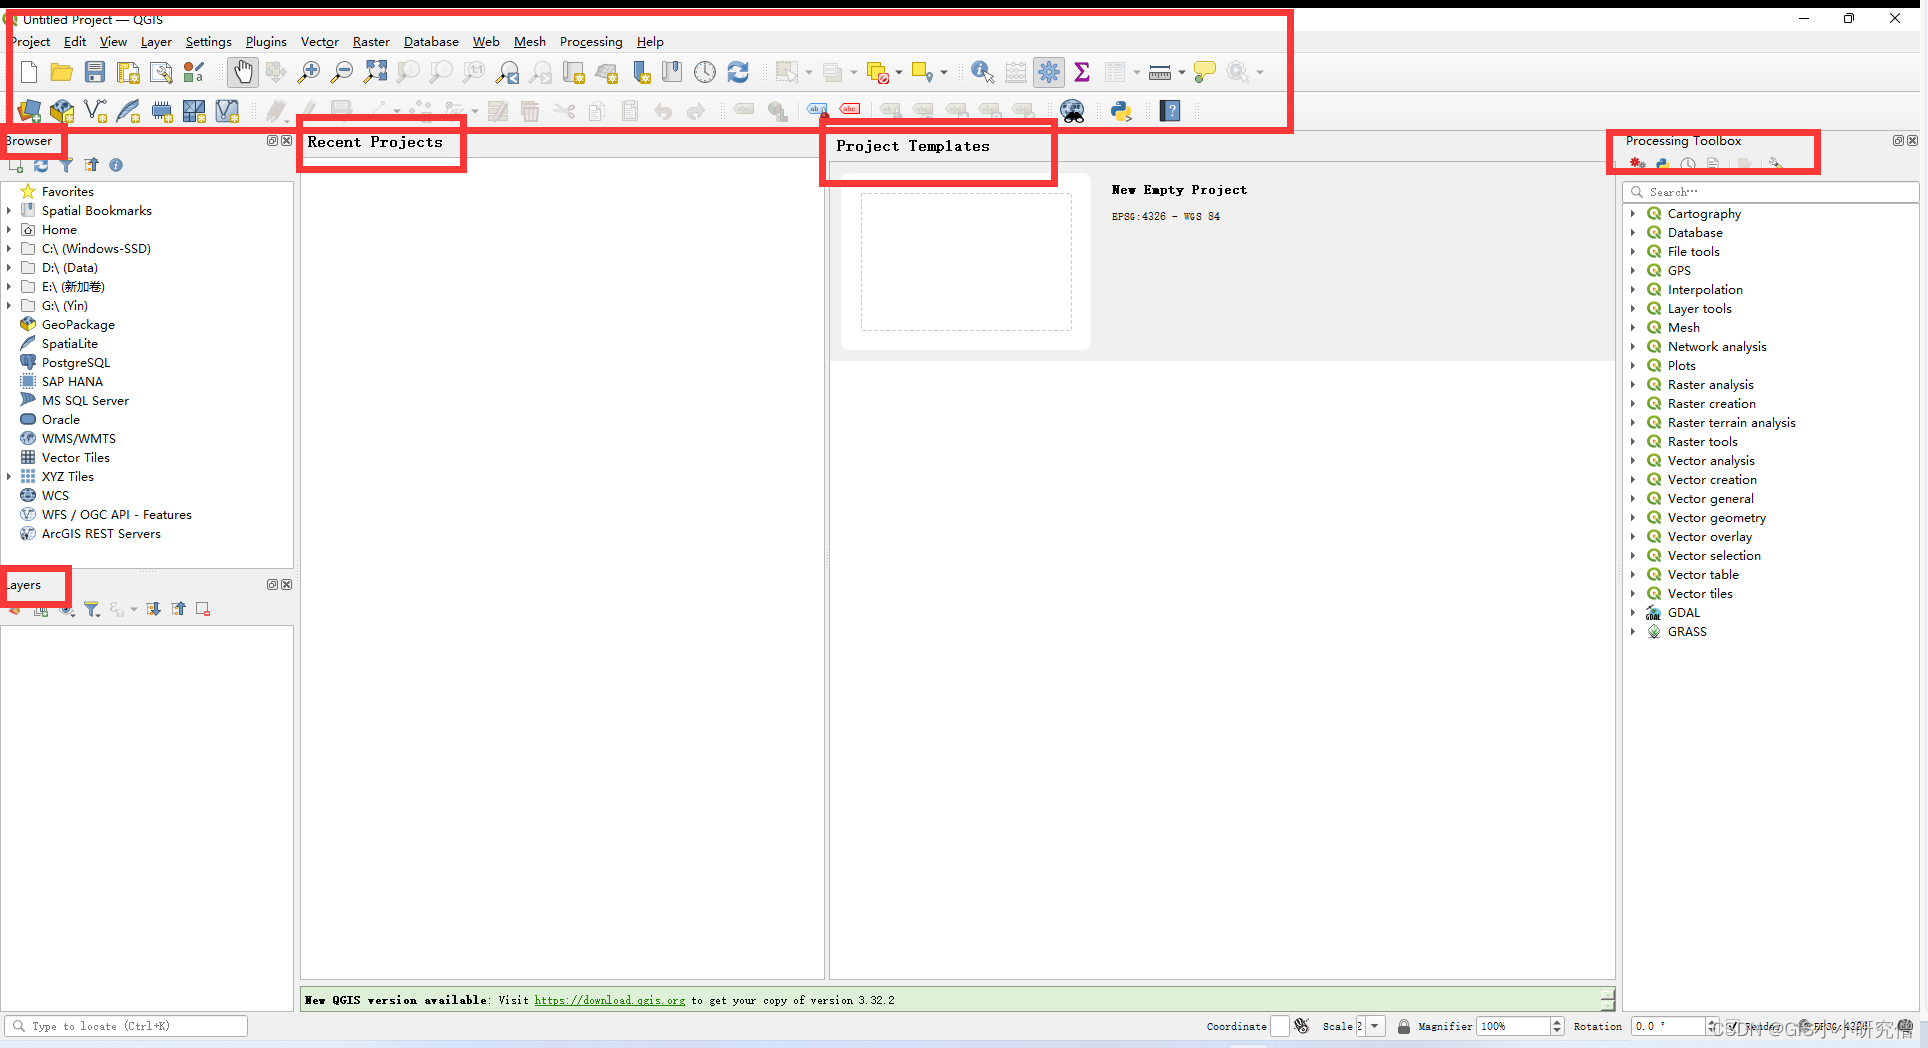Open the Scale dropdown in status bar

pos(1375,1026)
